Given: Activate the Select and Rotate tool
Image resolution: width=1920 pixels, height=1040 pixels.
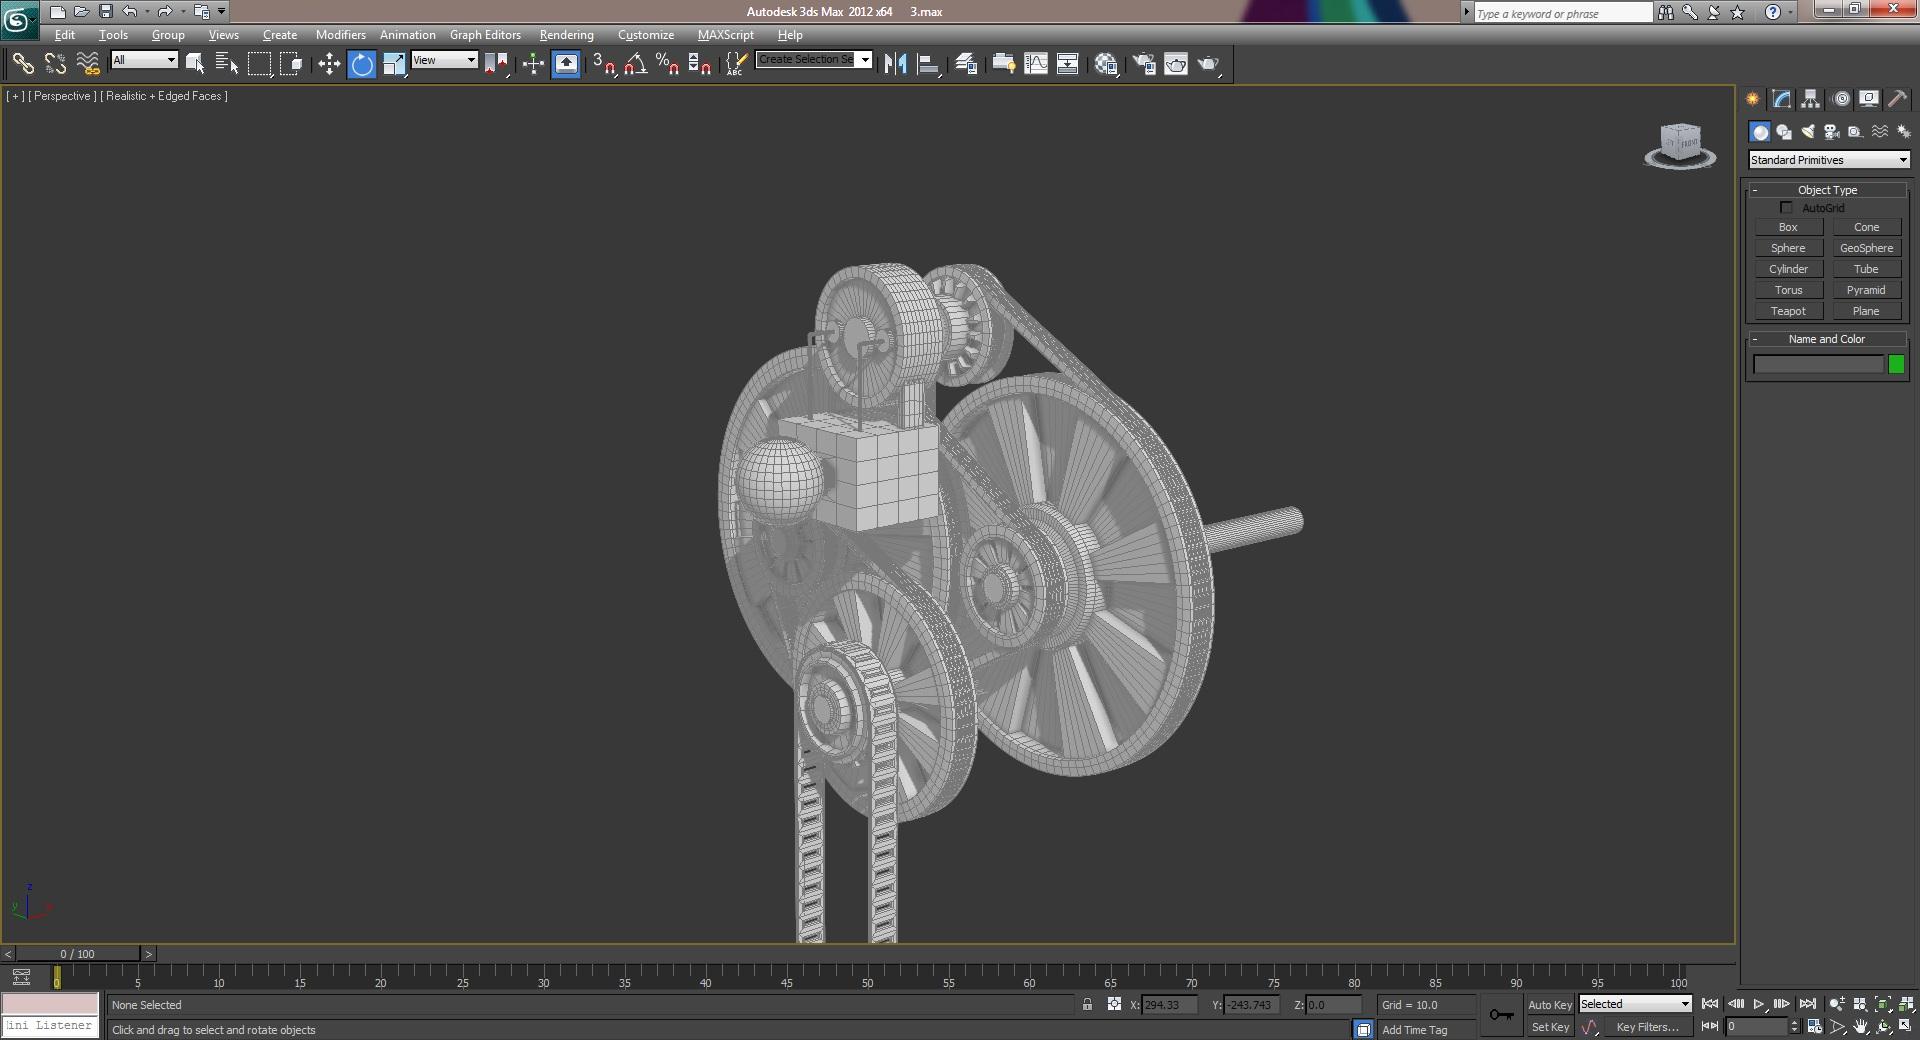Looking at the screenshot, I should pyautogui.click(x=362, y=64).
